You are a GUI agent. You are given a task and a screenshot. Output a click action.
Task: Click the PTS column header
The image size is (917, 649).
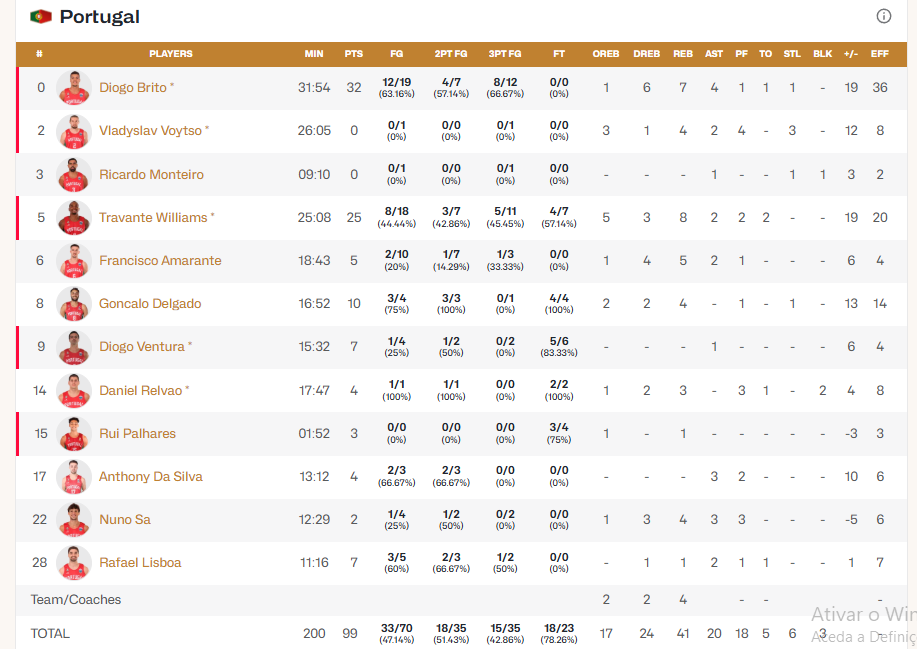tap(354, 54)
